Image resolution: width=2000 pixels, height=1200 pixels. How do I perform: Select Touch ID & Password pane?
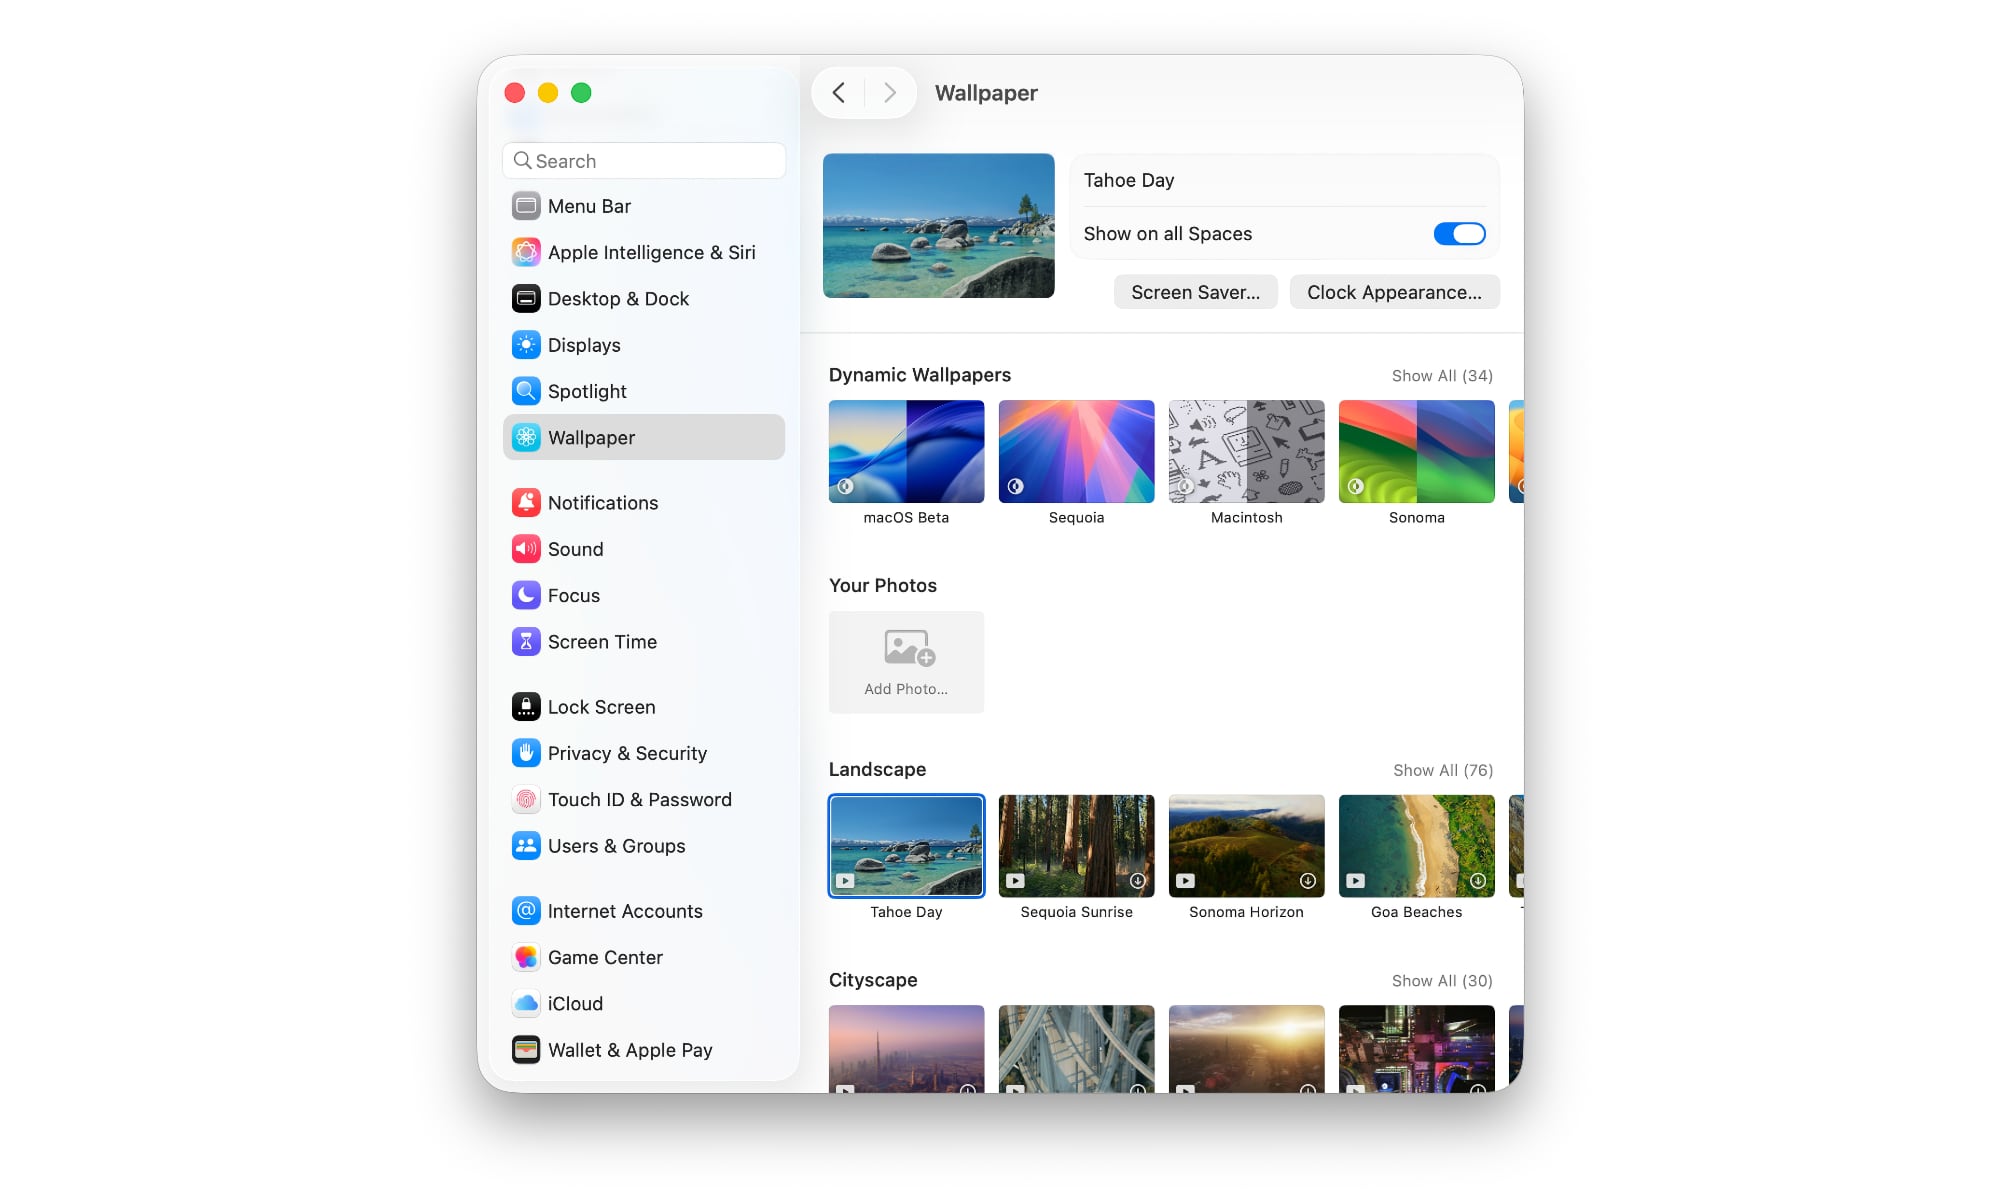tap(644, 799)
